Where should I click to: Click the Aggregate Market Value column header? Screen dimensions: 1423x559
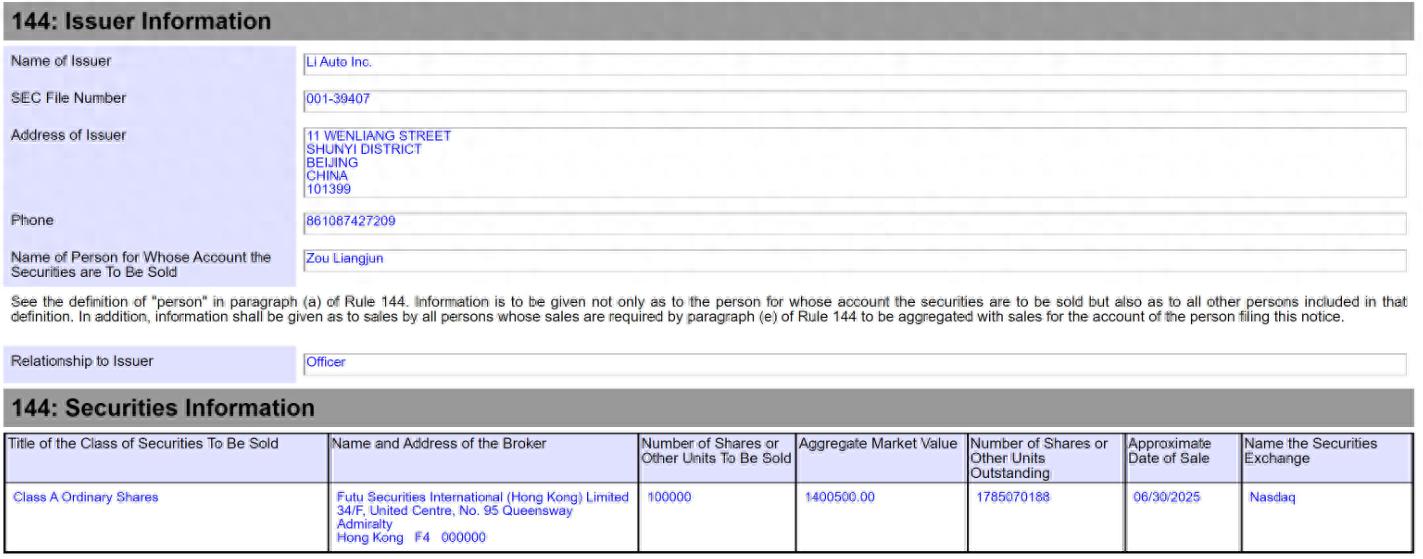coord(877,444)
